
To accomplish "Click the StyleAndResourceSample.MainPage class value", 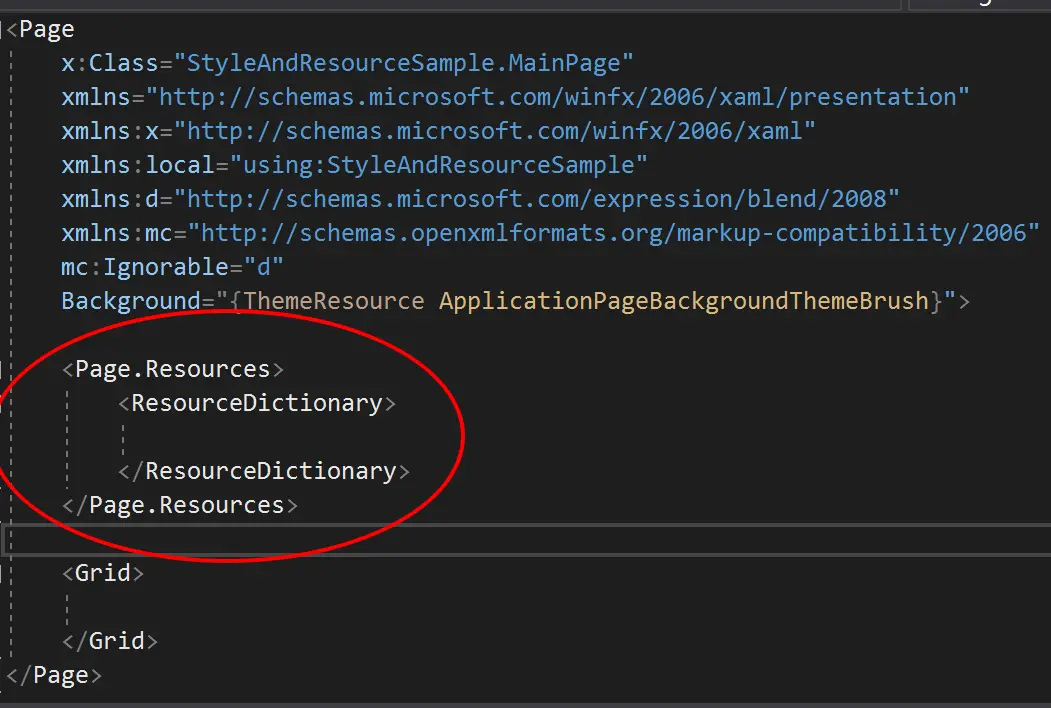I will click(x=403, y=63).
